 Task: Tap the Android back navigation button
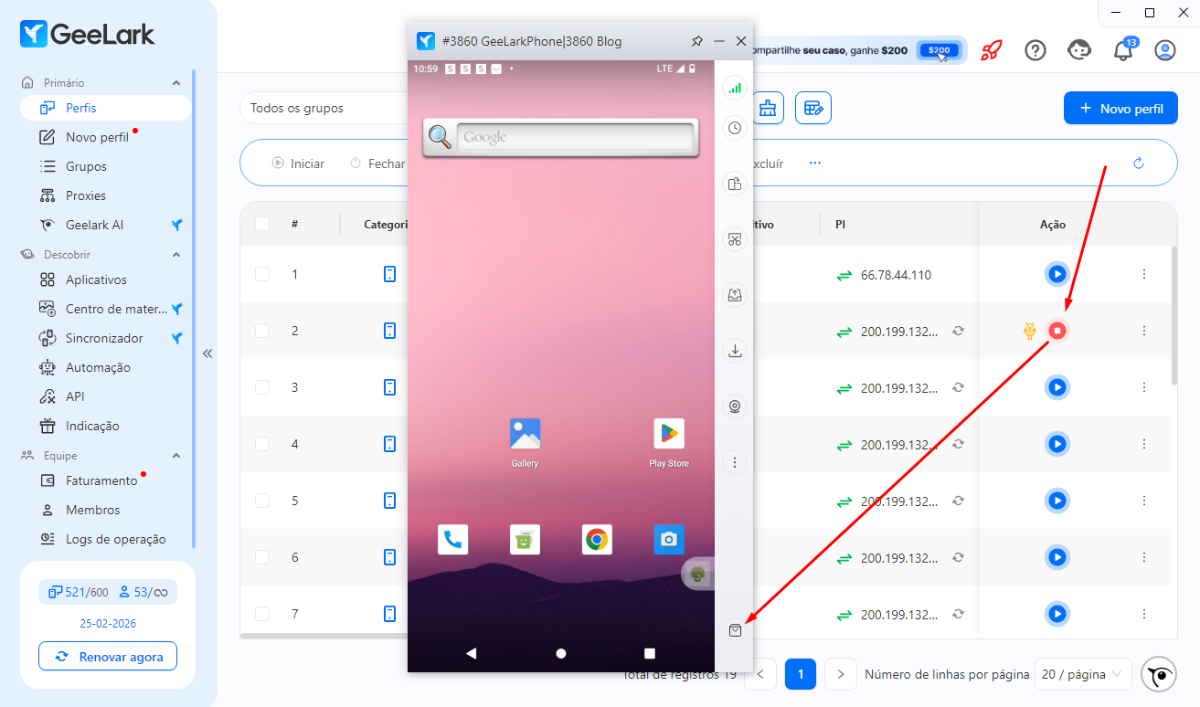click(471, 653)
